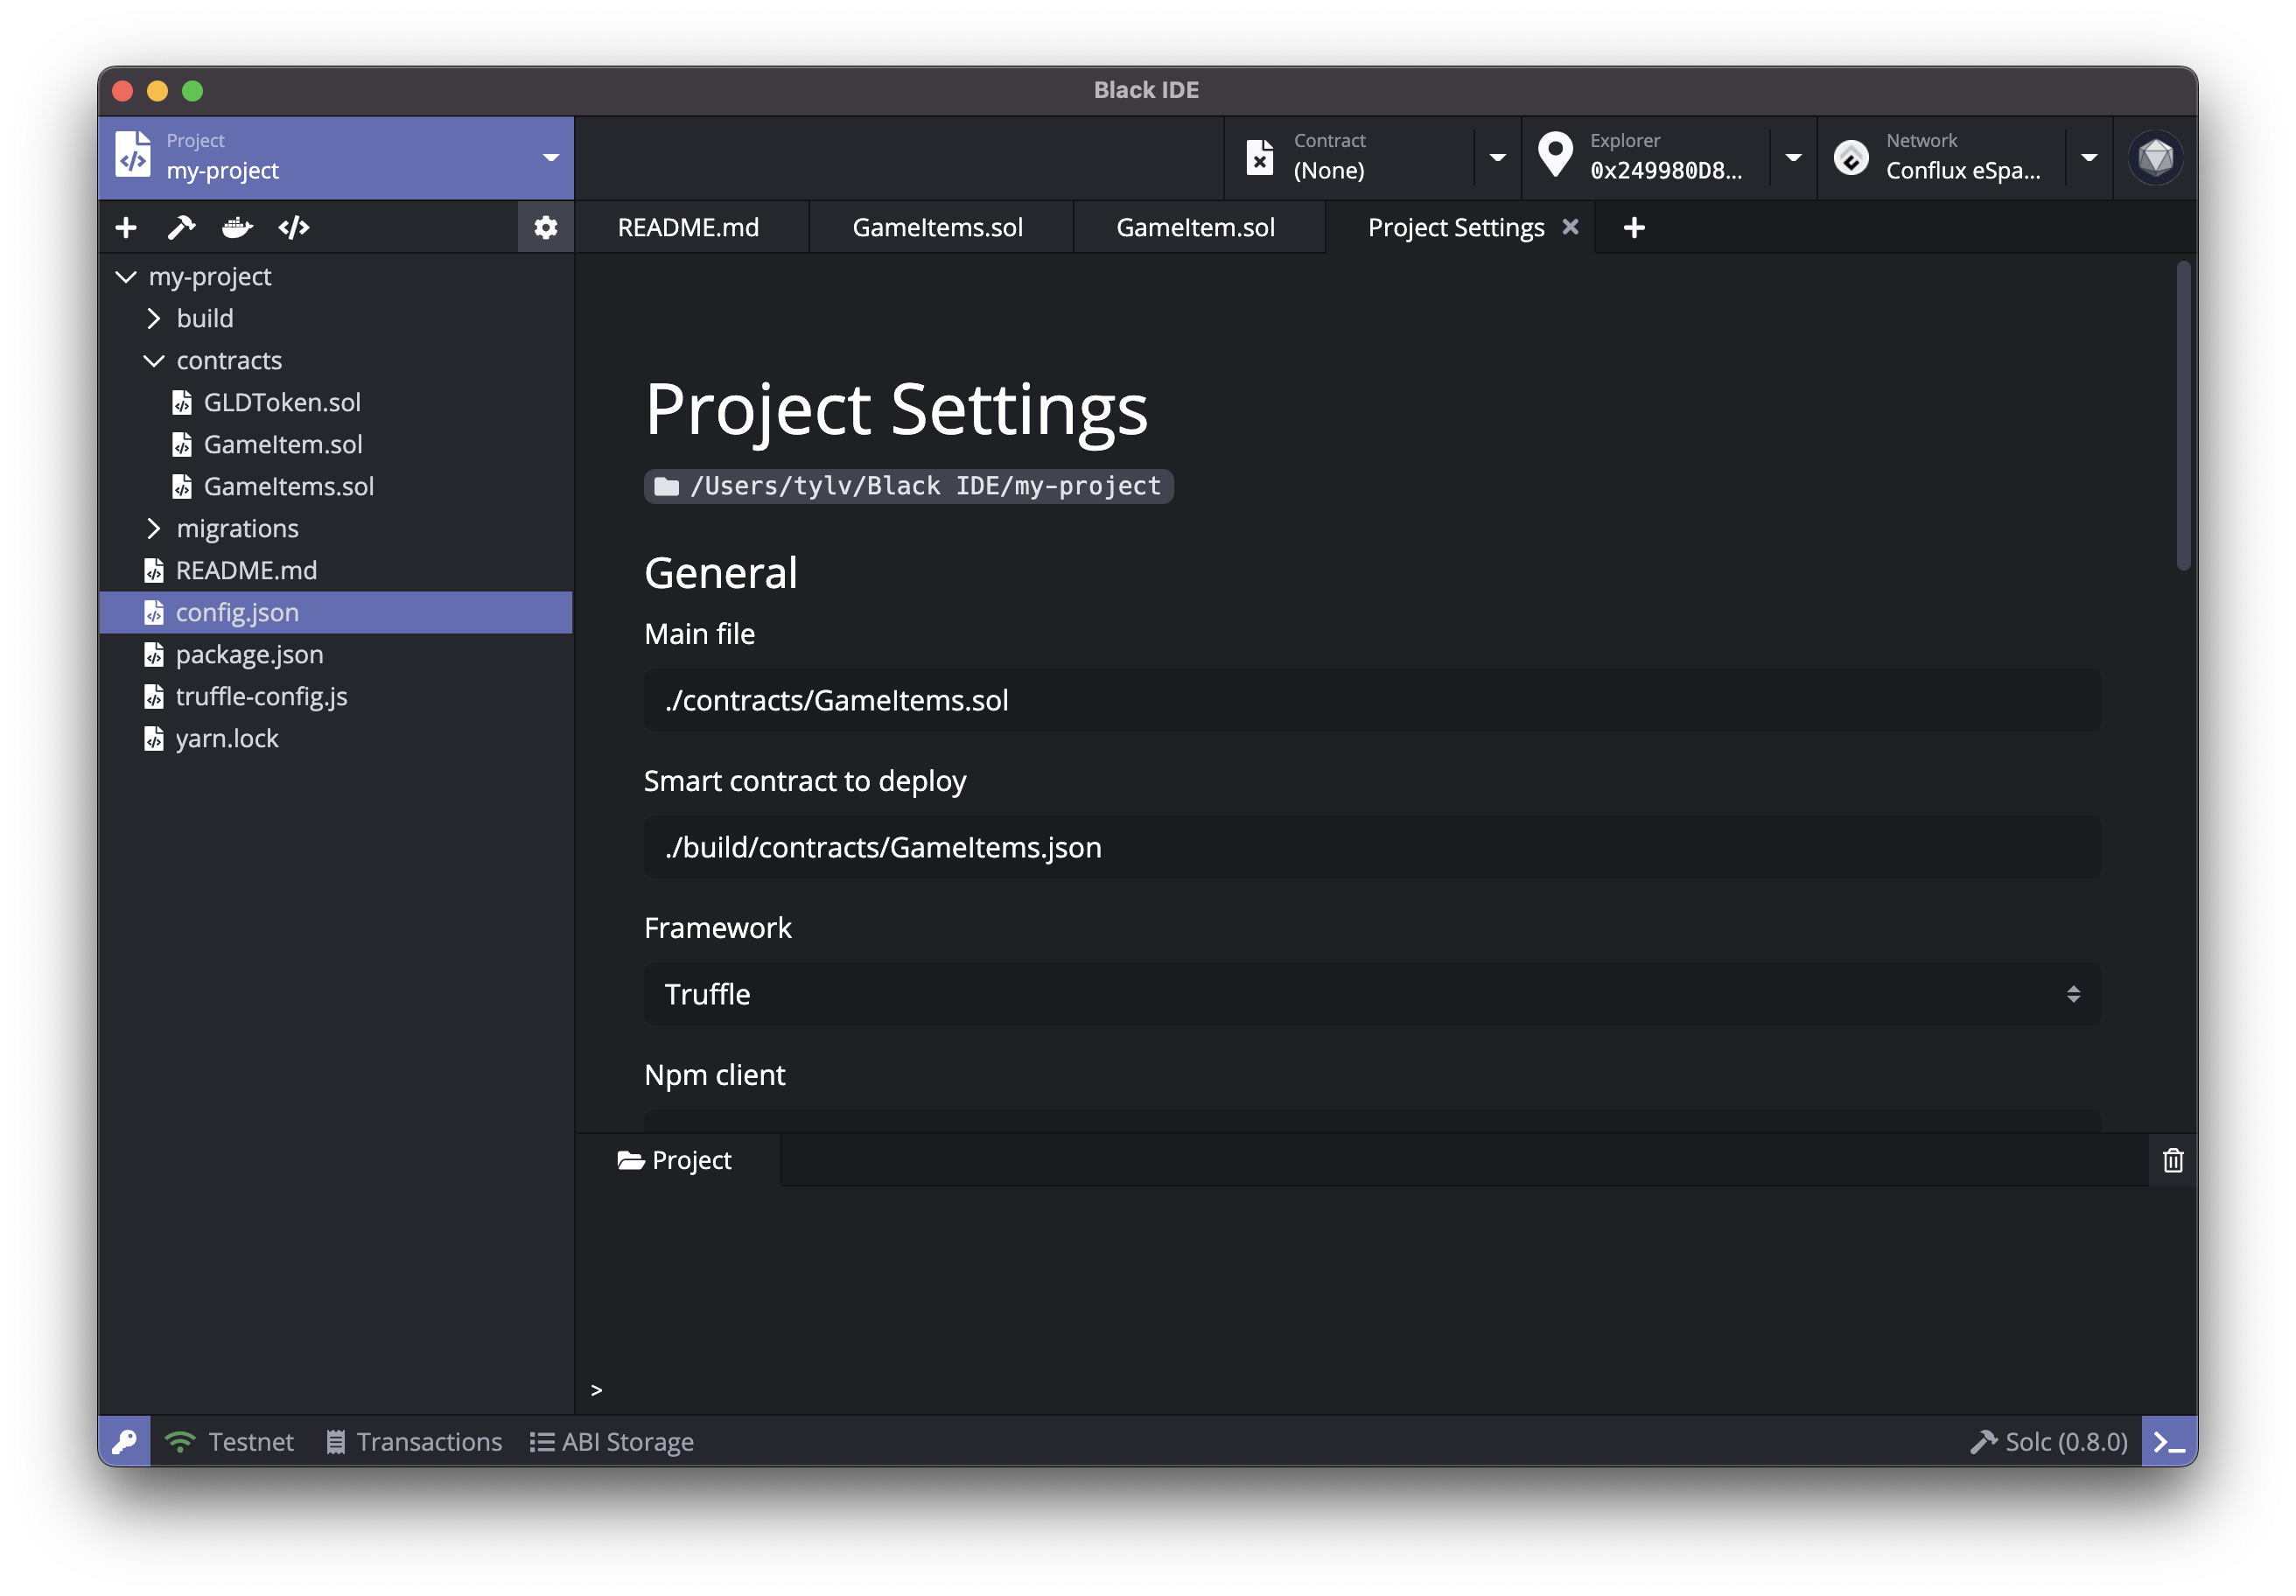Click the Main file input field
The image size is (2296, 1596).
click(x=1371, y=700)
